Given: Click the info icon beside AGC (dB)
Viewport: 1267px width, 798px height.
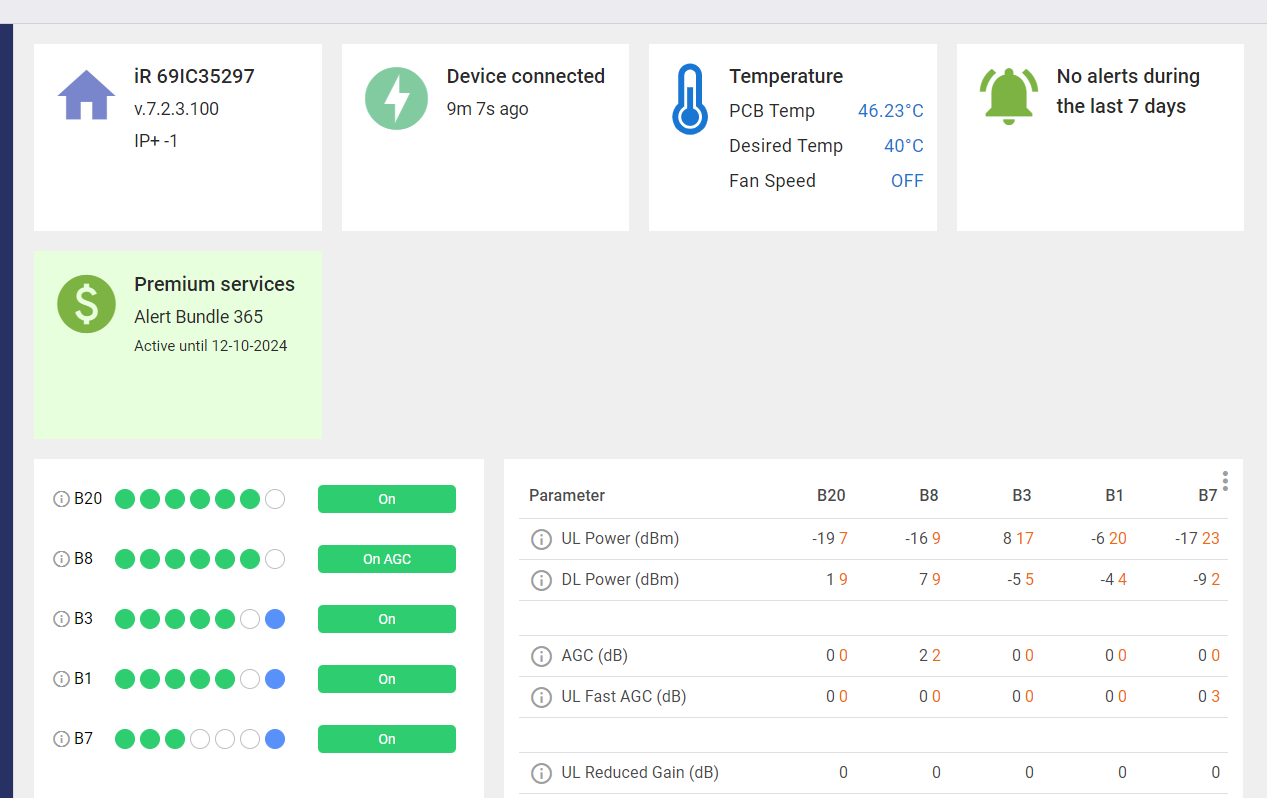Looking at the screenshot, I should coord(541,656).
